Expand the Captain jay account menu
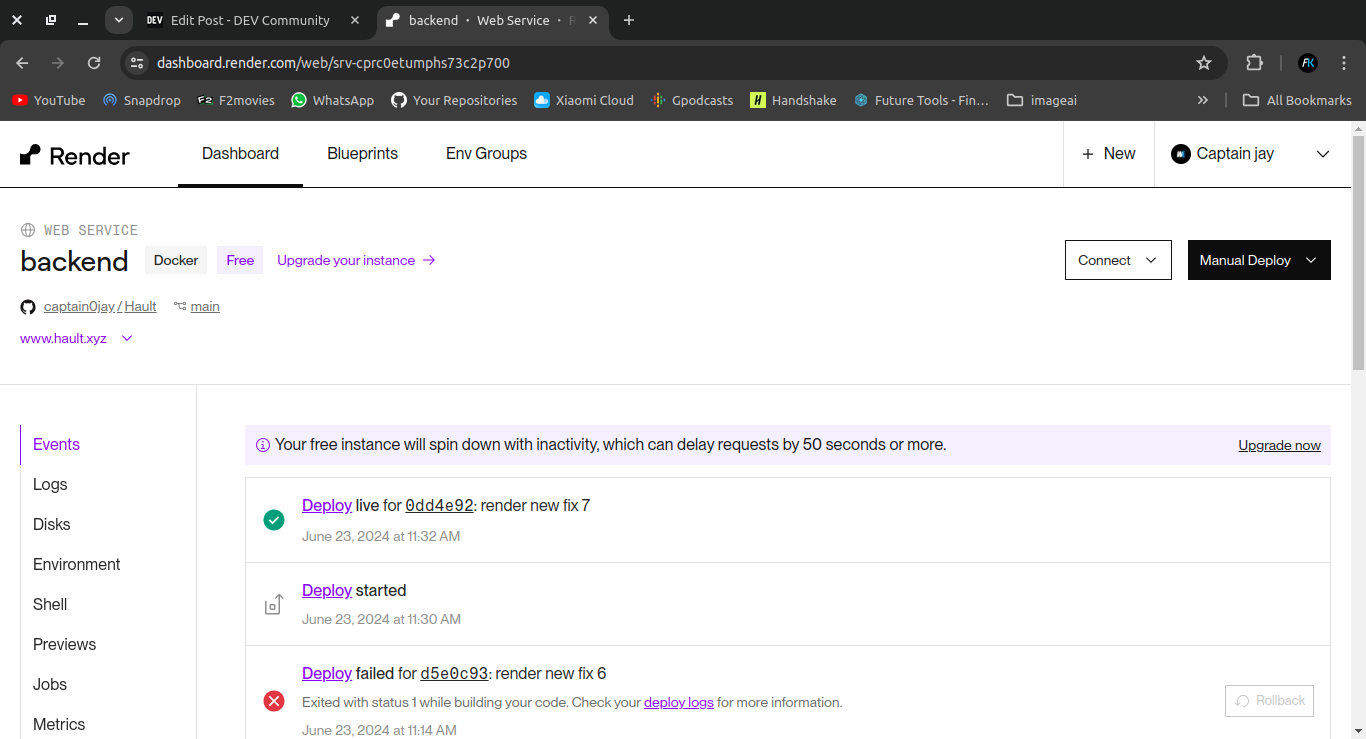This screenshot has height=739, width=1366. pyautogui.click(x=1323, y=154)
